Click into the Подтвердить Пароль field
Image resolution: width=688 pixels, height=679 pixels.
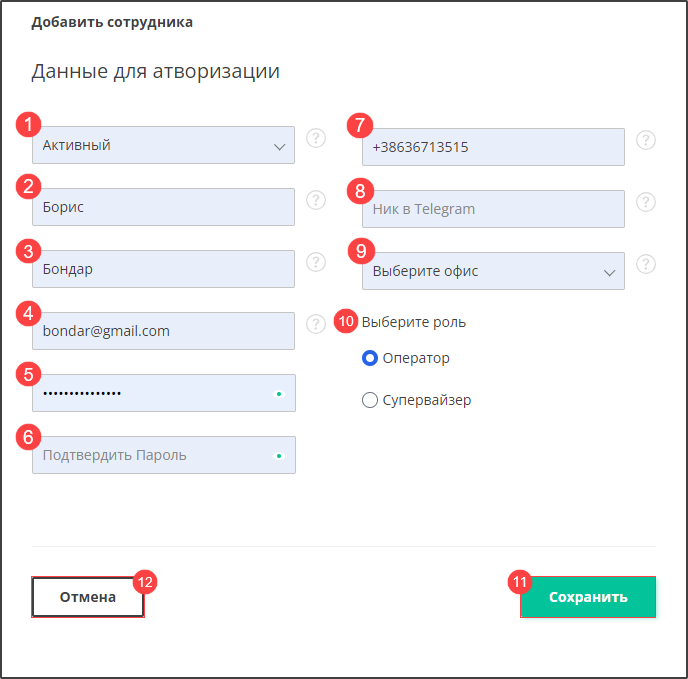tap(164, 455)
